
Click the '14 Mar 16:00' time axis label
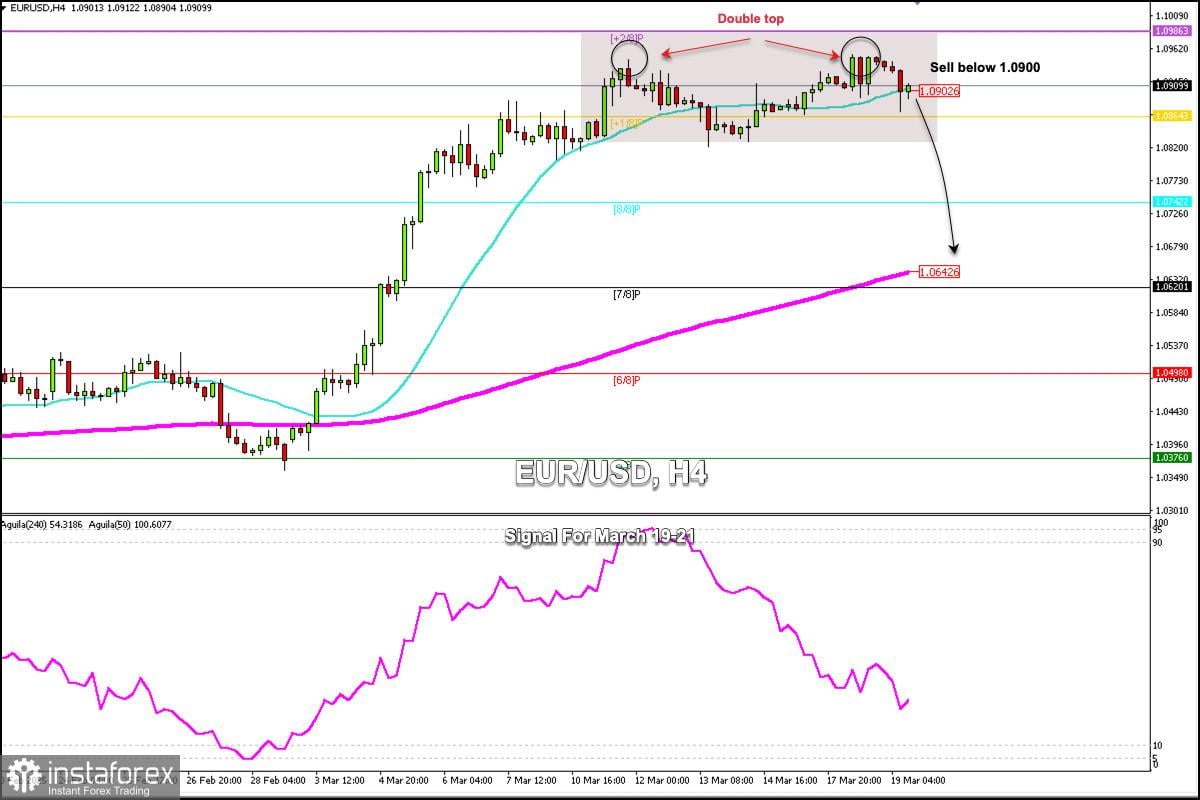pos(791,780)
